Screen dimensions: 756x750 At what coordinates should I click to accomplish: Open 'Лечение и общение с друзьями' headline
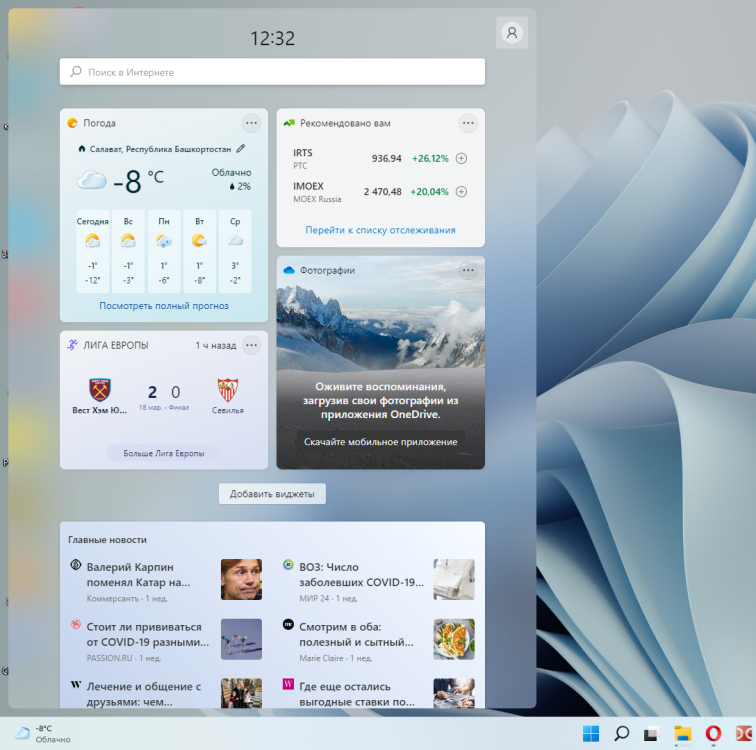(144, 694)
